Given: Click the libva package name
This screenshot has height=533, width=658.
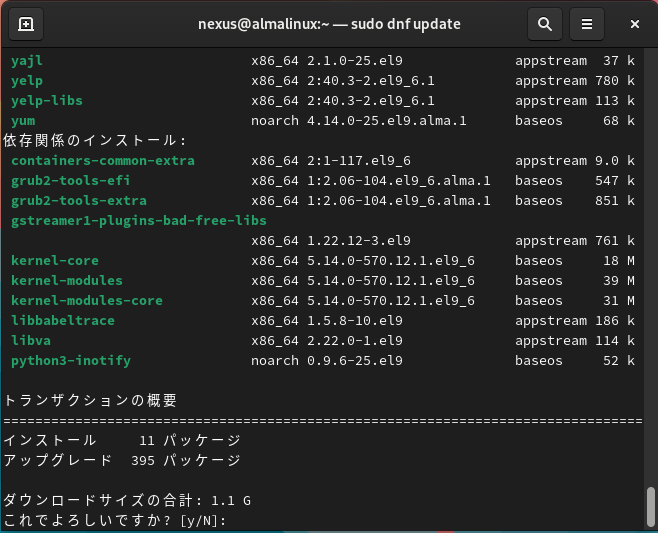Looking at the screenshot, I should [x=31, y=341].
